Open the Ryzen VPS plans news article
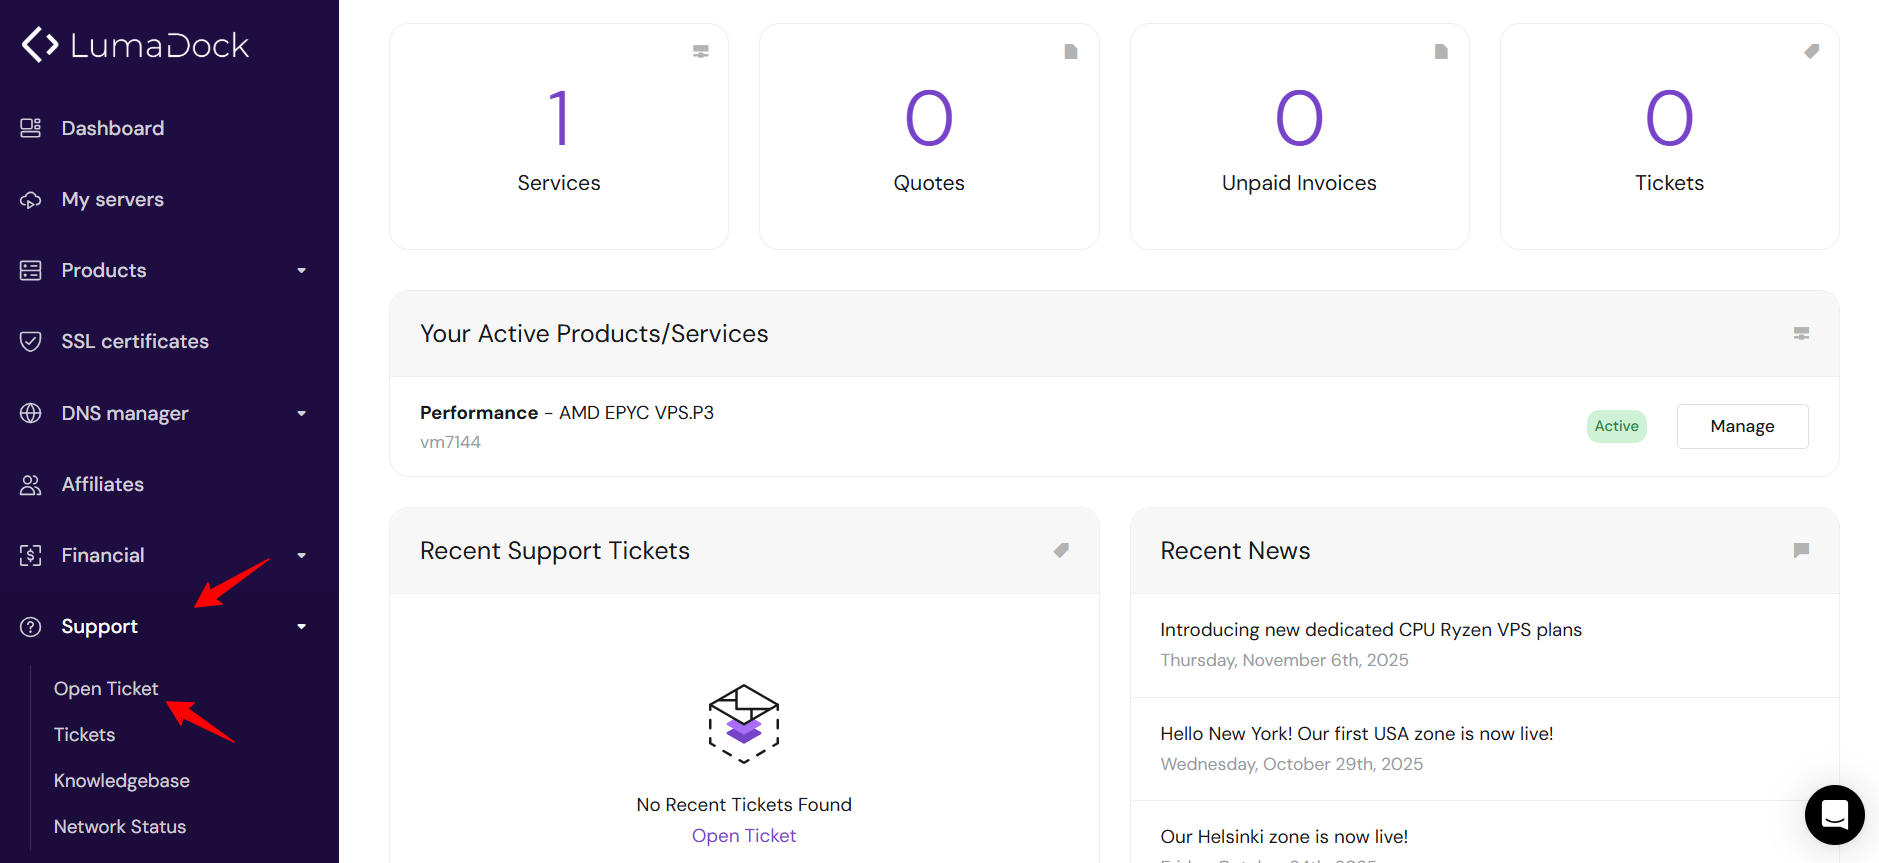The image size is (1879, 863). [1371, 629]
